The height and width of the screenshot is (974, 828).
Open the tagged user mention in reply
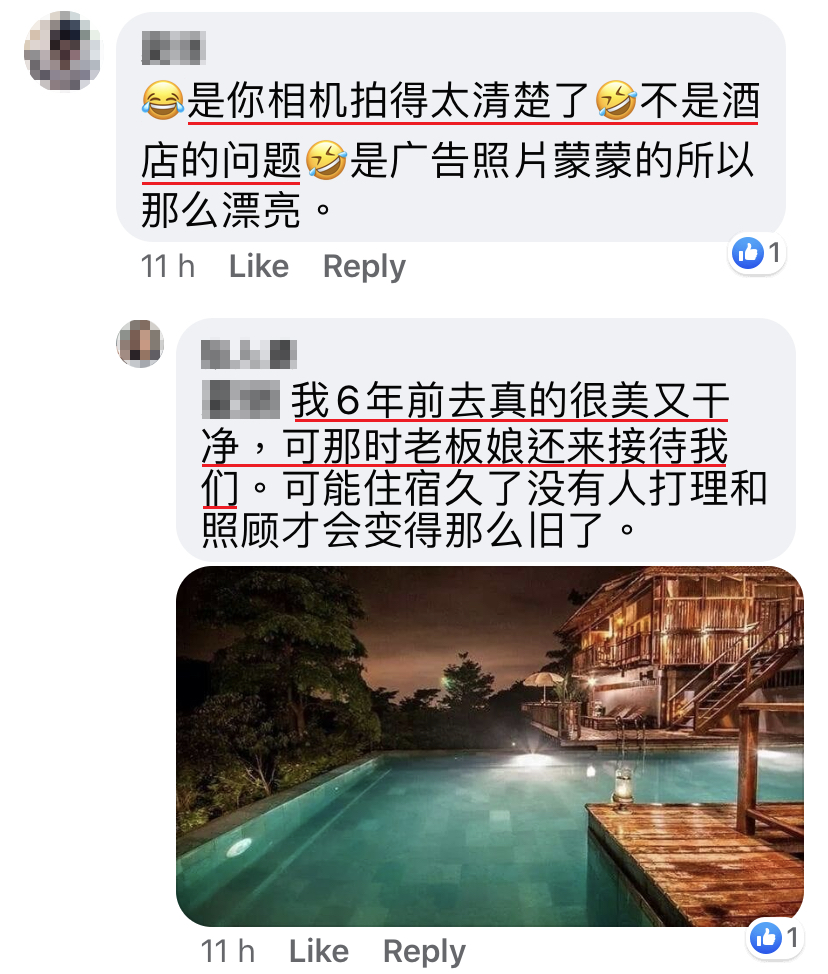coord(241,400)
